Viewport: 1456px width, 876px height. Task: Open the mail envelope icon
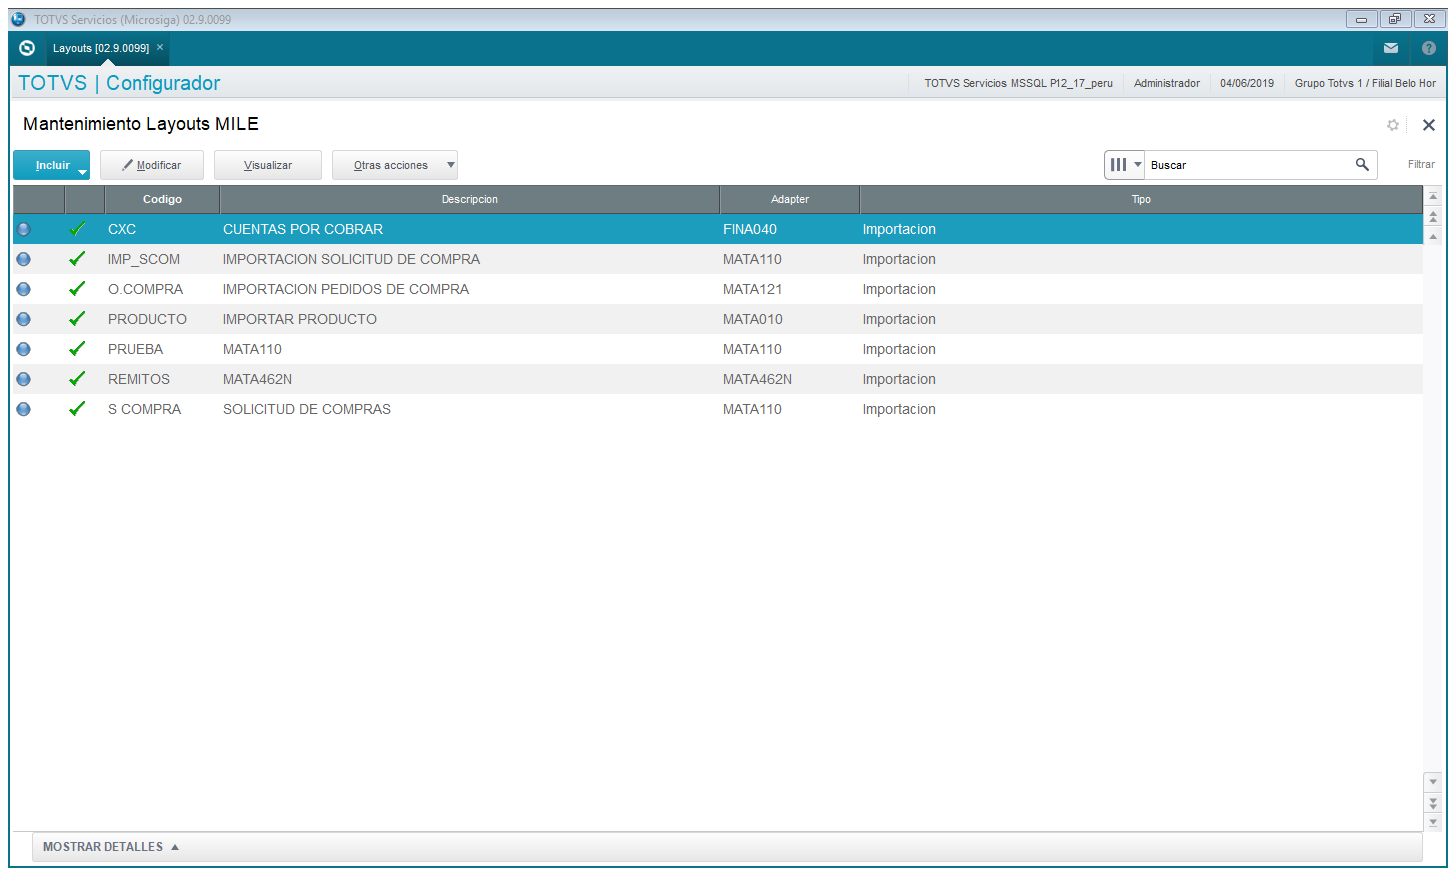1391,48
